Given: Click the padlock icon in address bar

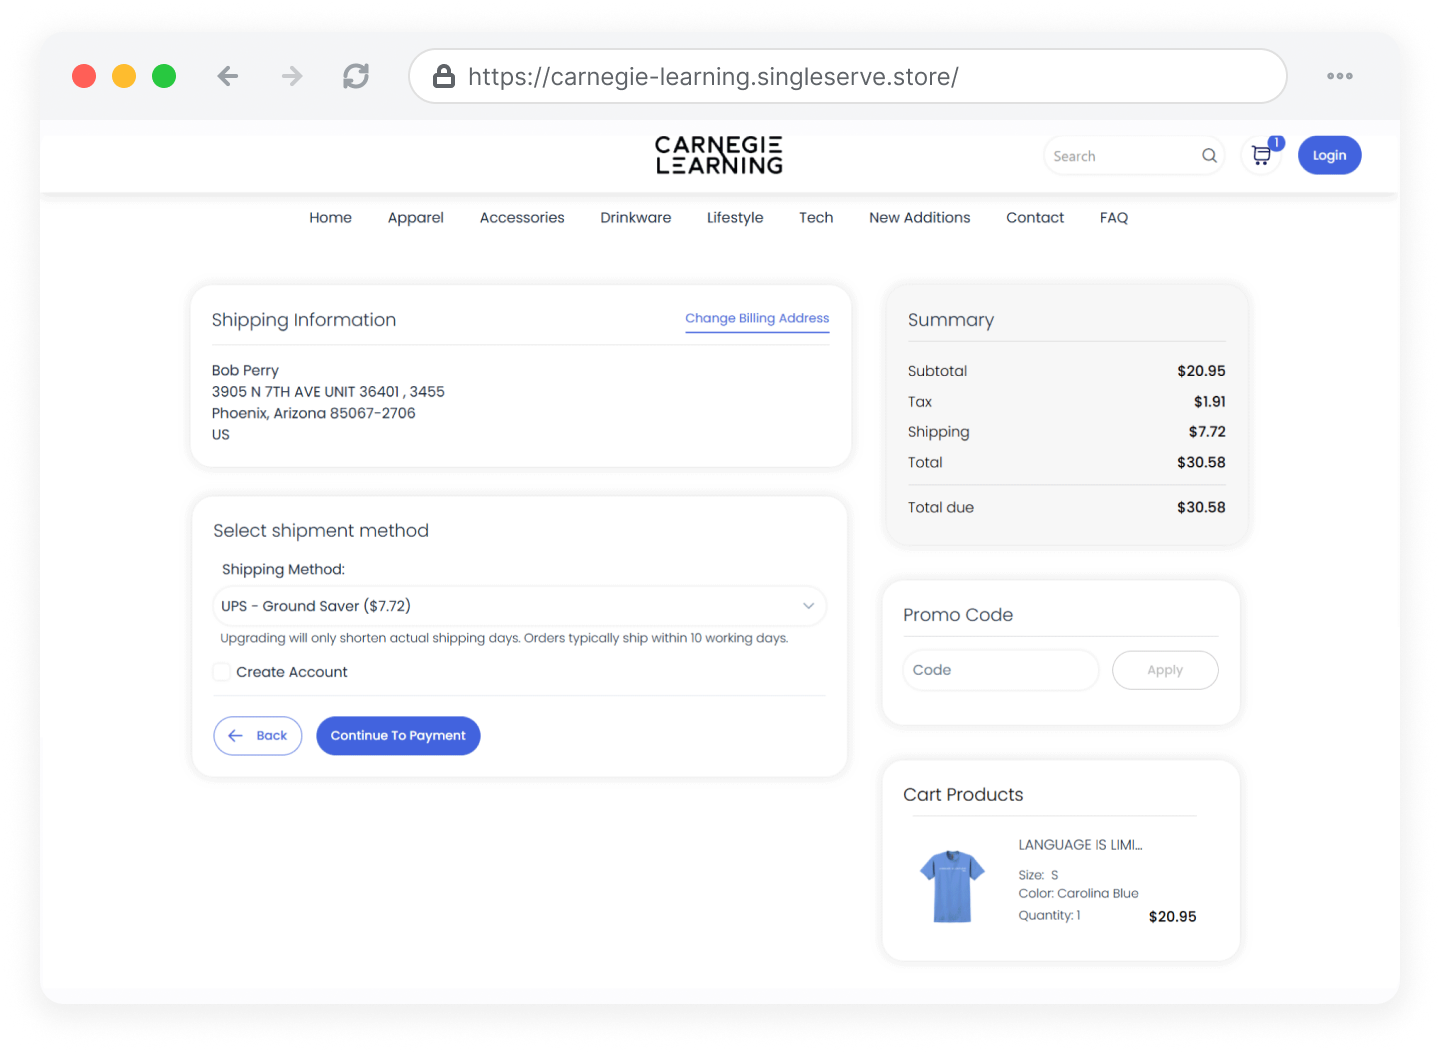Looking at the screenshot, I should (444, 76).
